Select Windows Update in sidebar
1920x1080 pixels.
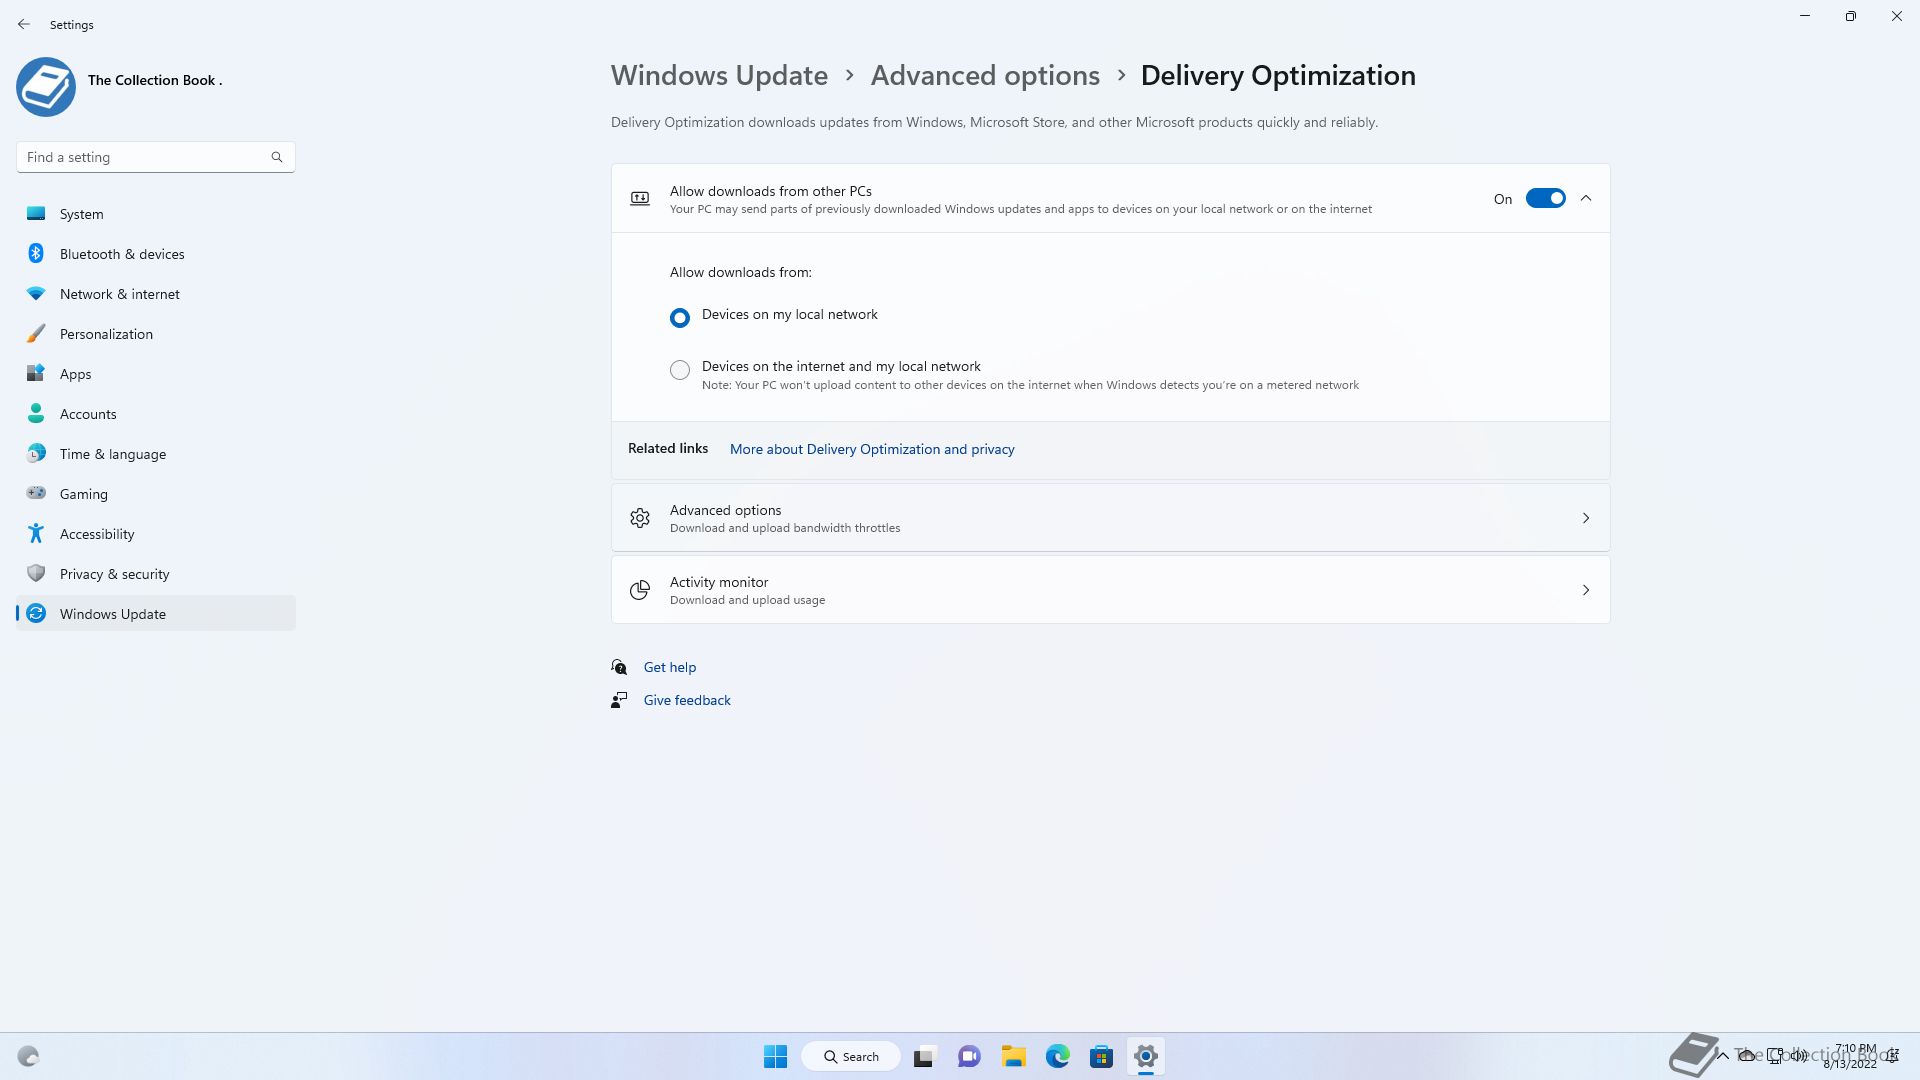coord(156,614)
